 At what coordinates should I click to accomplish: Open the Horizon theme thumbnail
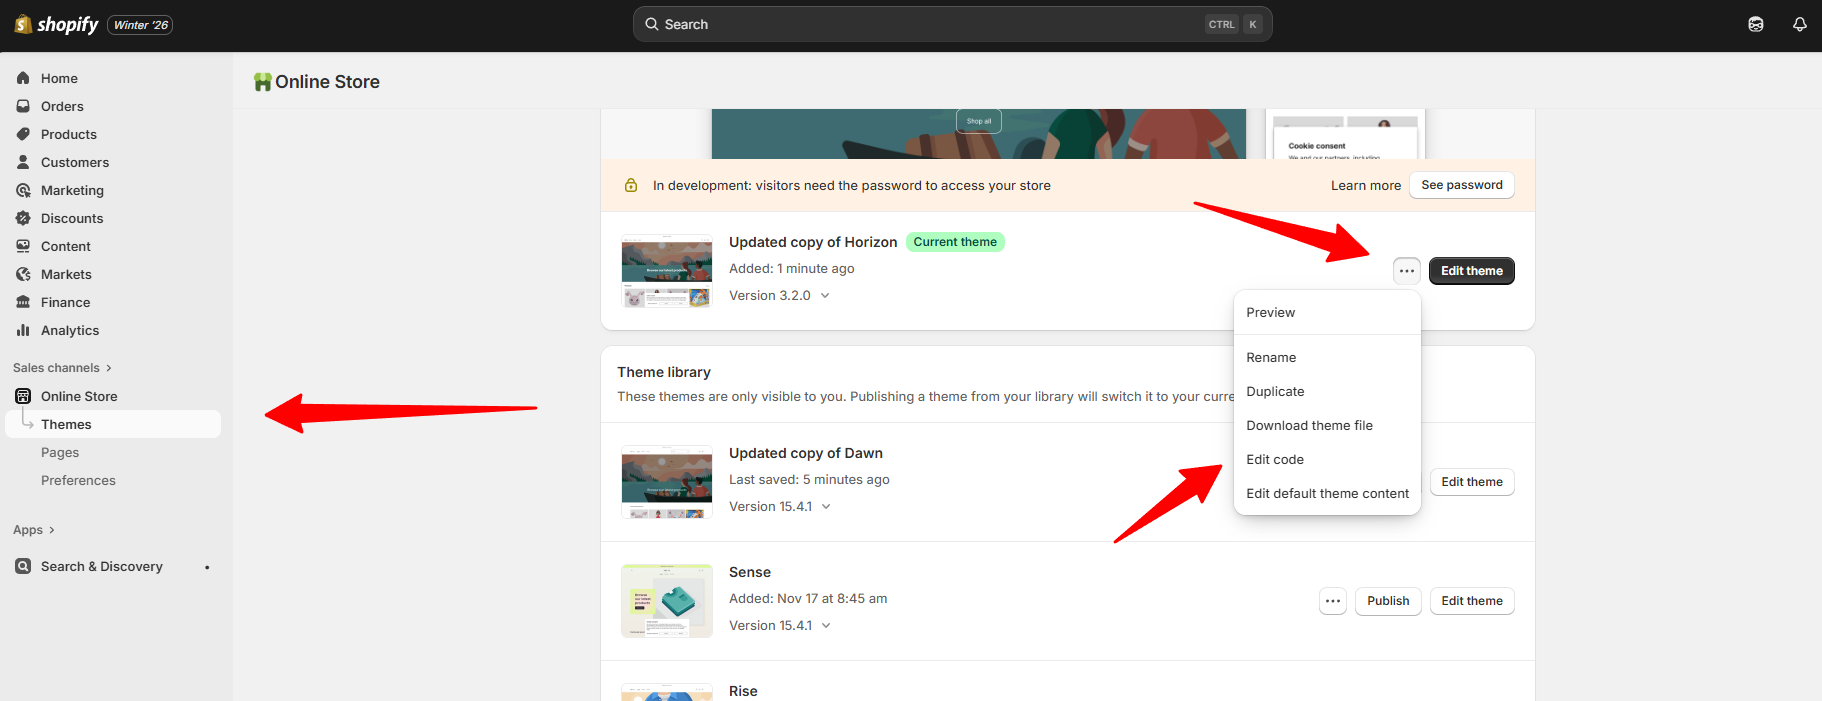666,271
